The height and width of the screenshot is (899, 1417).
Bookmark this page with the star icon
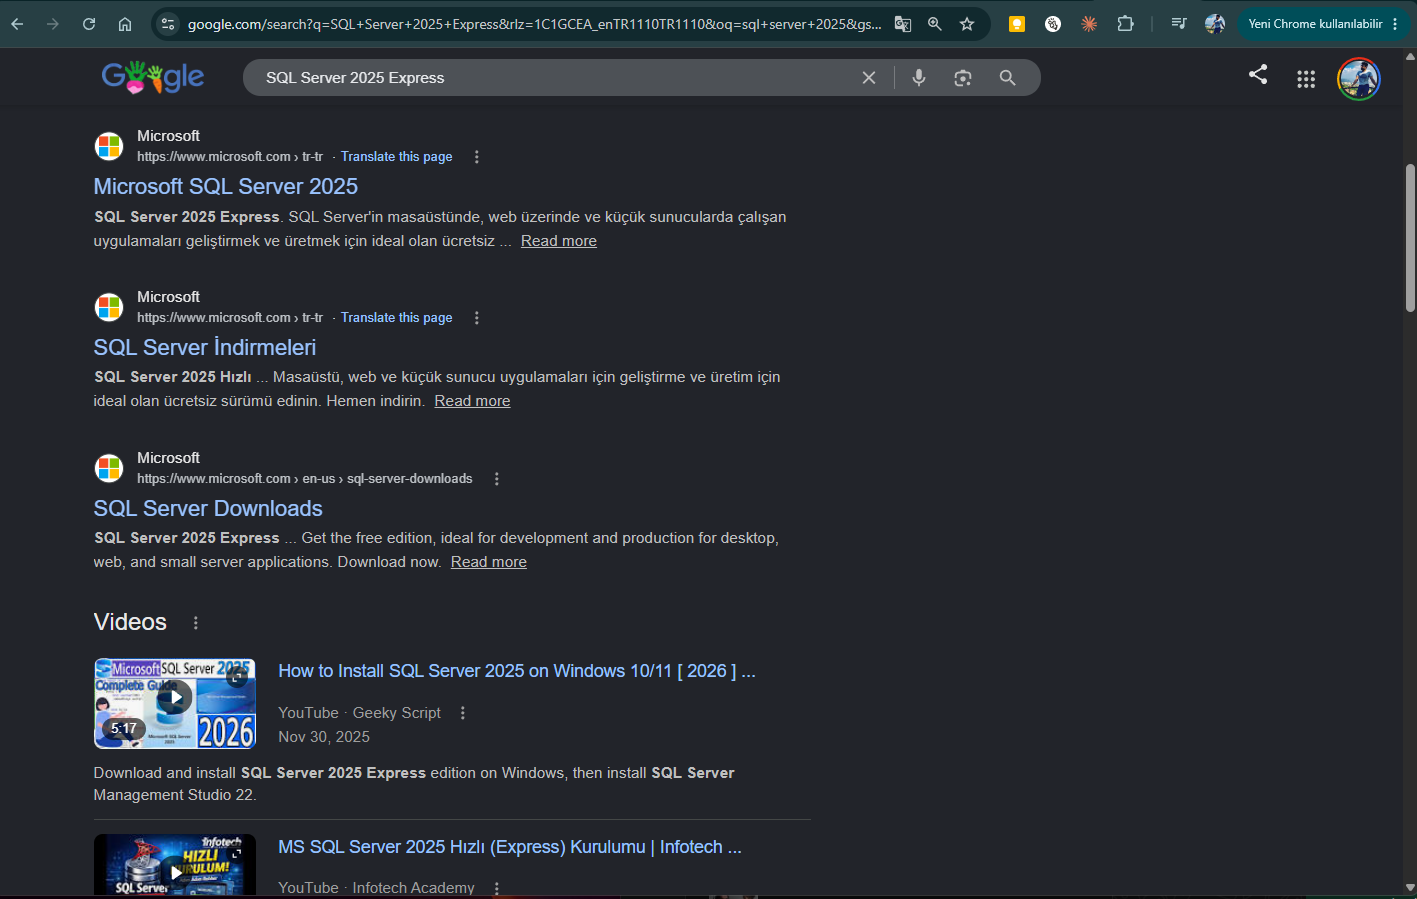[967, 24]
